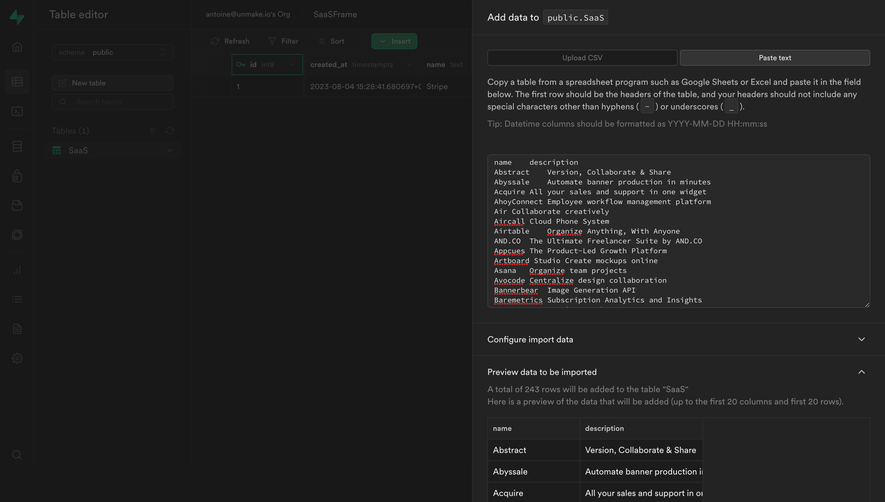The image size is (885, 502).
Task: Open antoine@unmake.io's Org breadcrumb
Action: coord(248,14)
